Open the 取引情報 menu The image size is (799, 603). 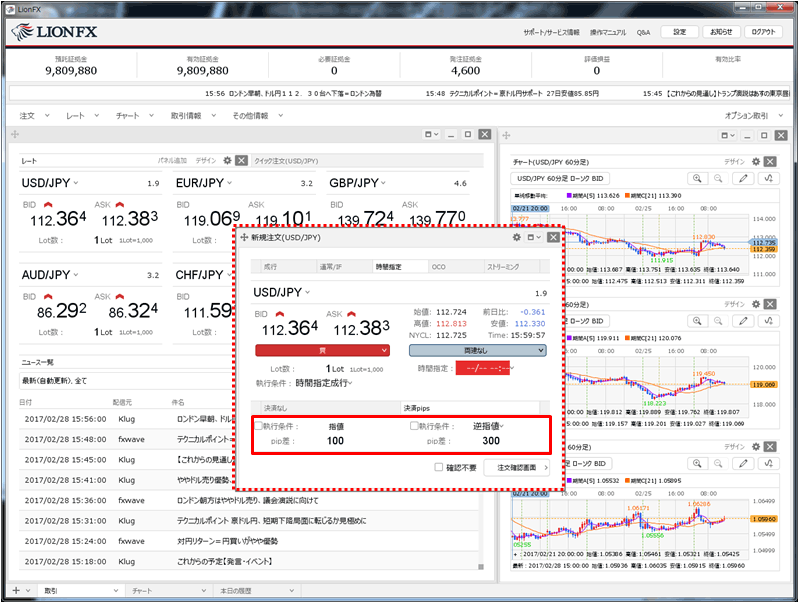tap(193, 116)
